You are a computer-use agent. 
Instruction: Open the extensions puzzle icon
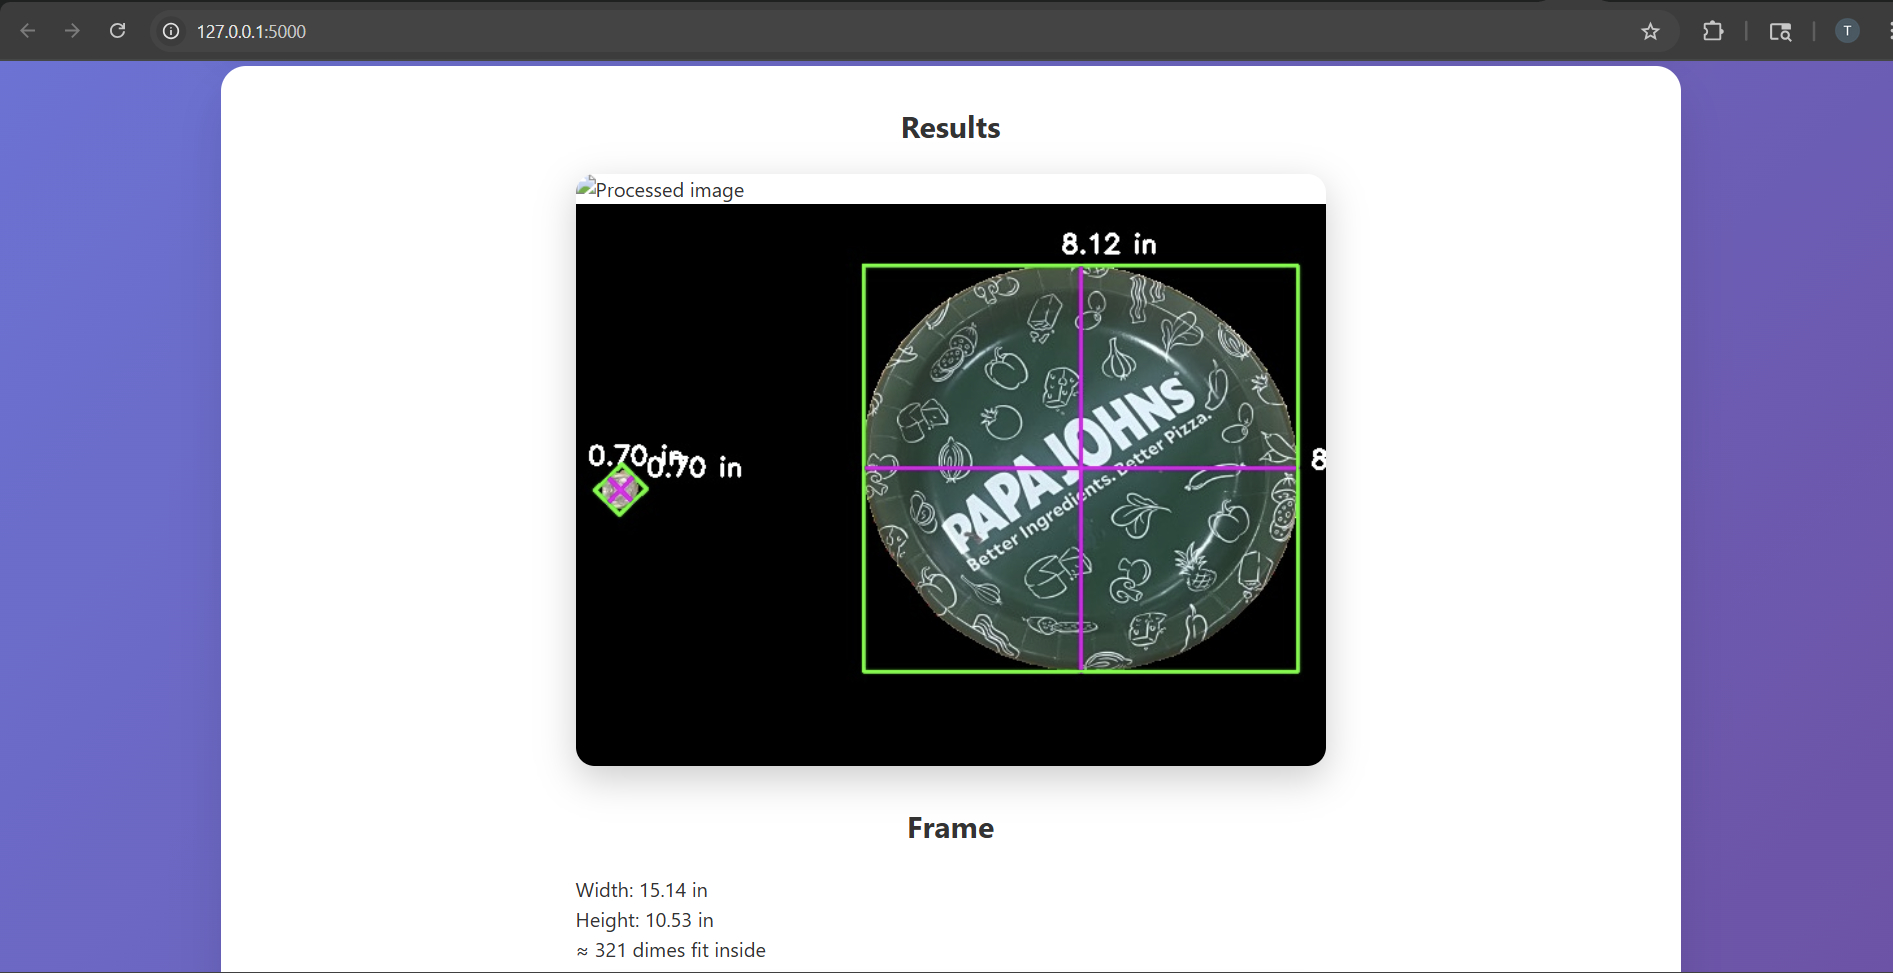pos(1713,31)
